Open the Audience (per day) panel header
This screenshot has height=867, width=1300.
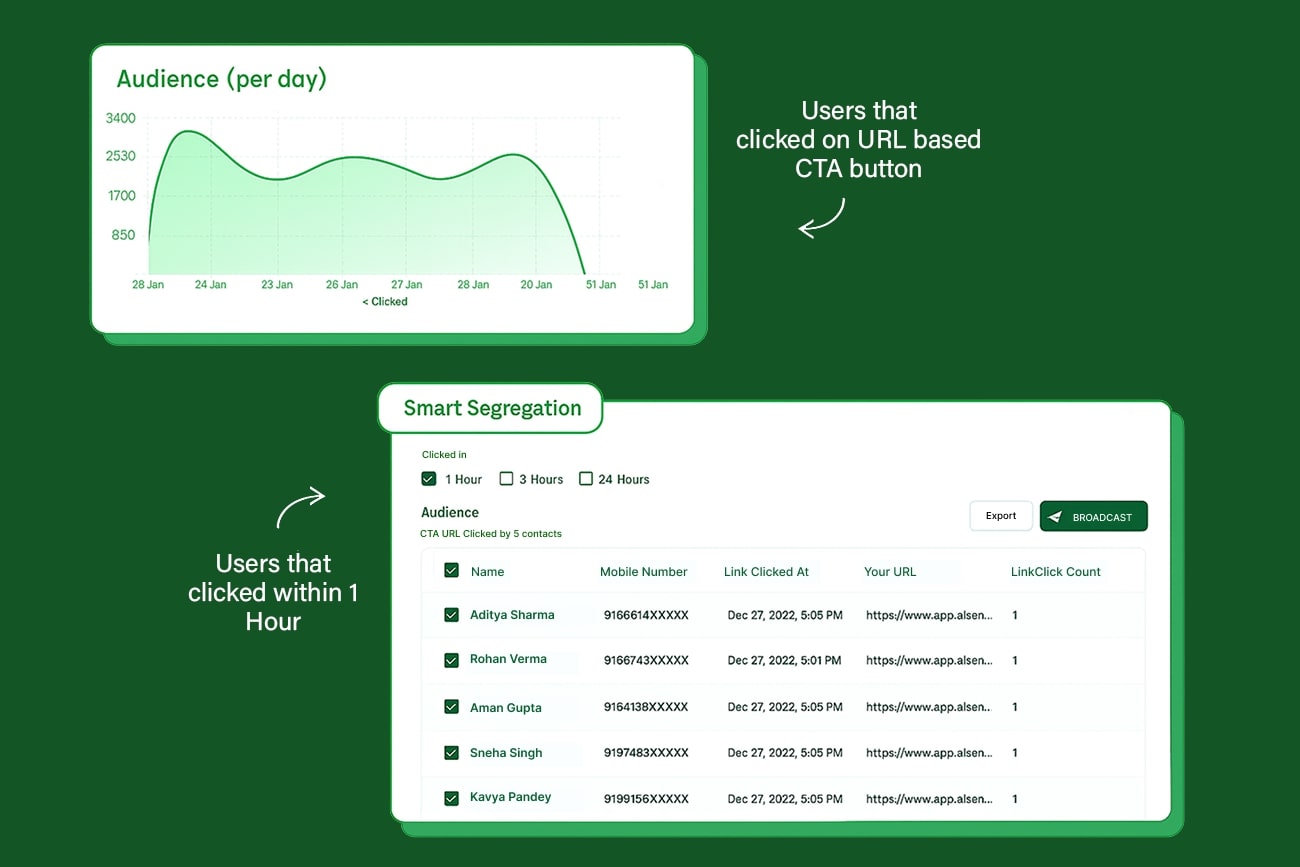point(221,78)
